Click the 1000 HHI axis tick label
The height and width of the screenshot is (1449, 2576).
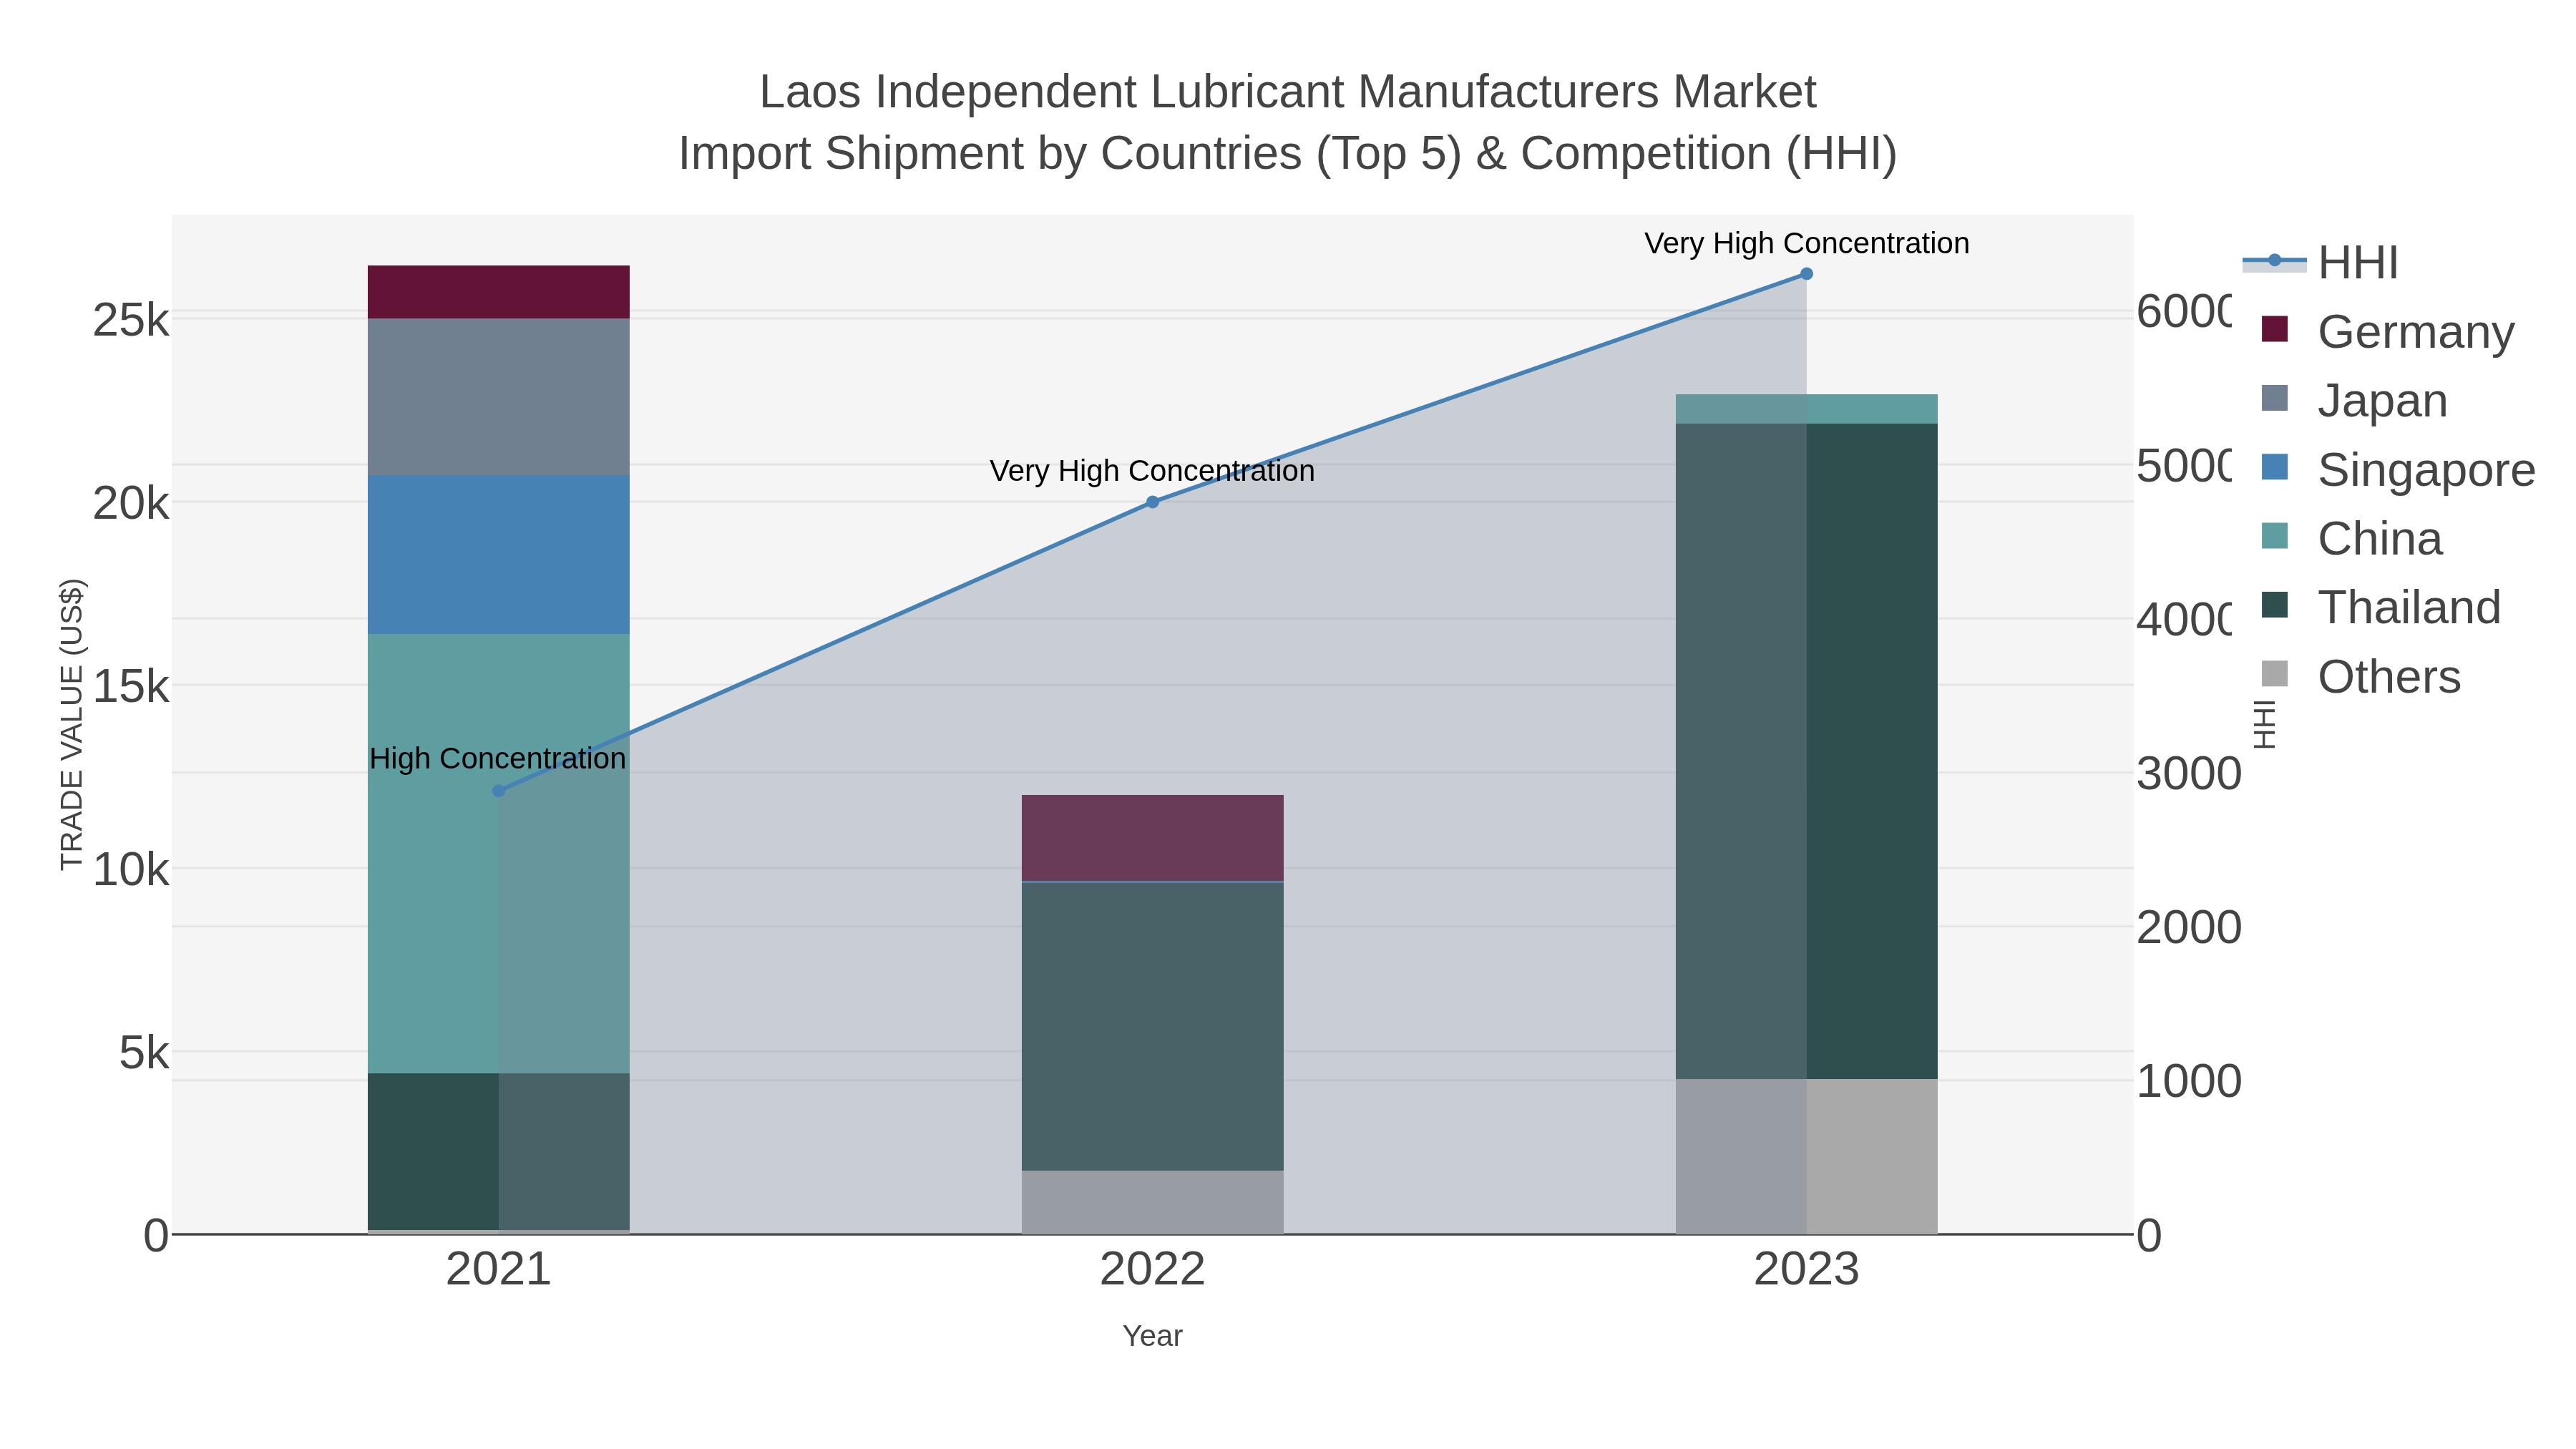point(2189,1082)
